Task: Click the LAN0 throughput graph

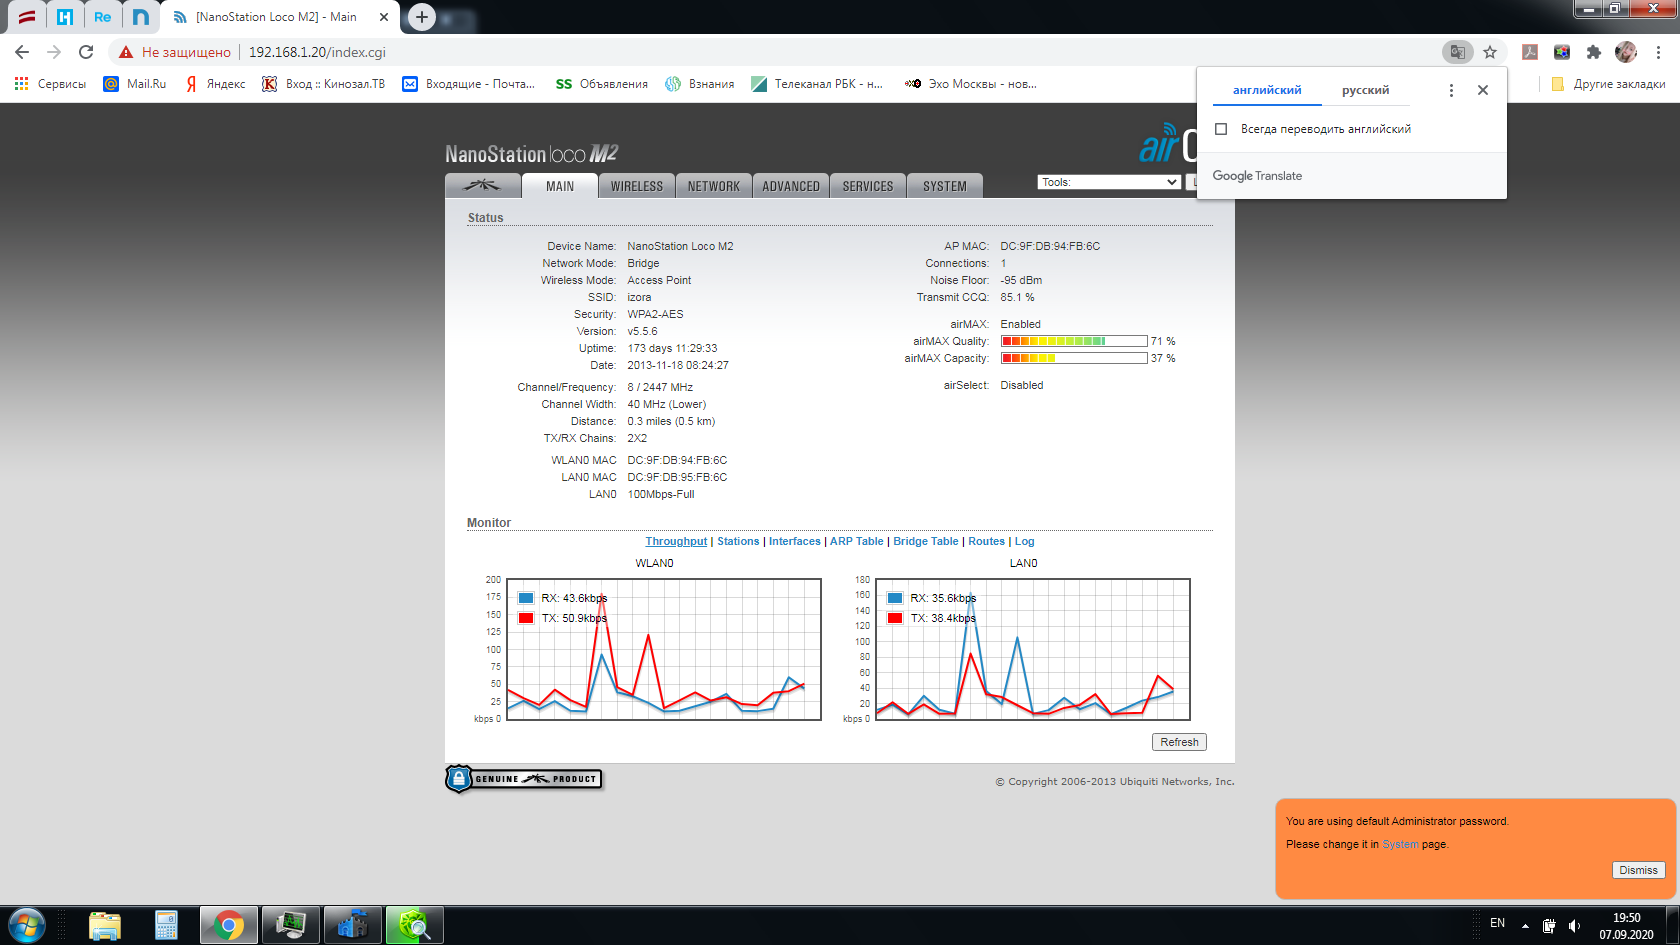Action: 1033,649
